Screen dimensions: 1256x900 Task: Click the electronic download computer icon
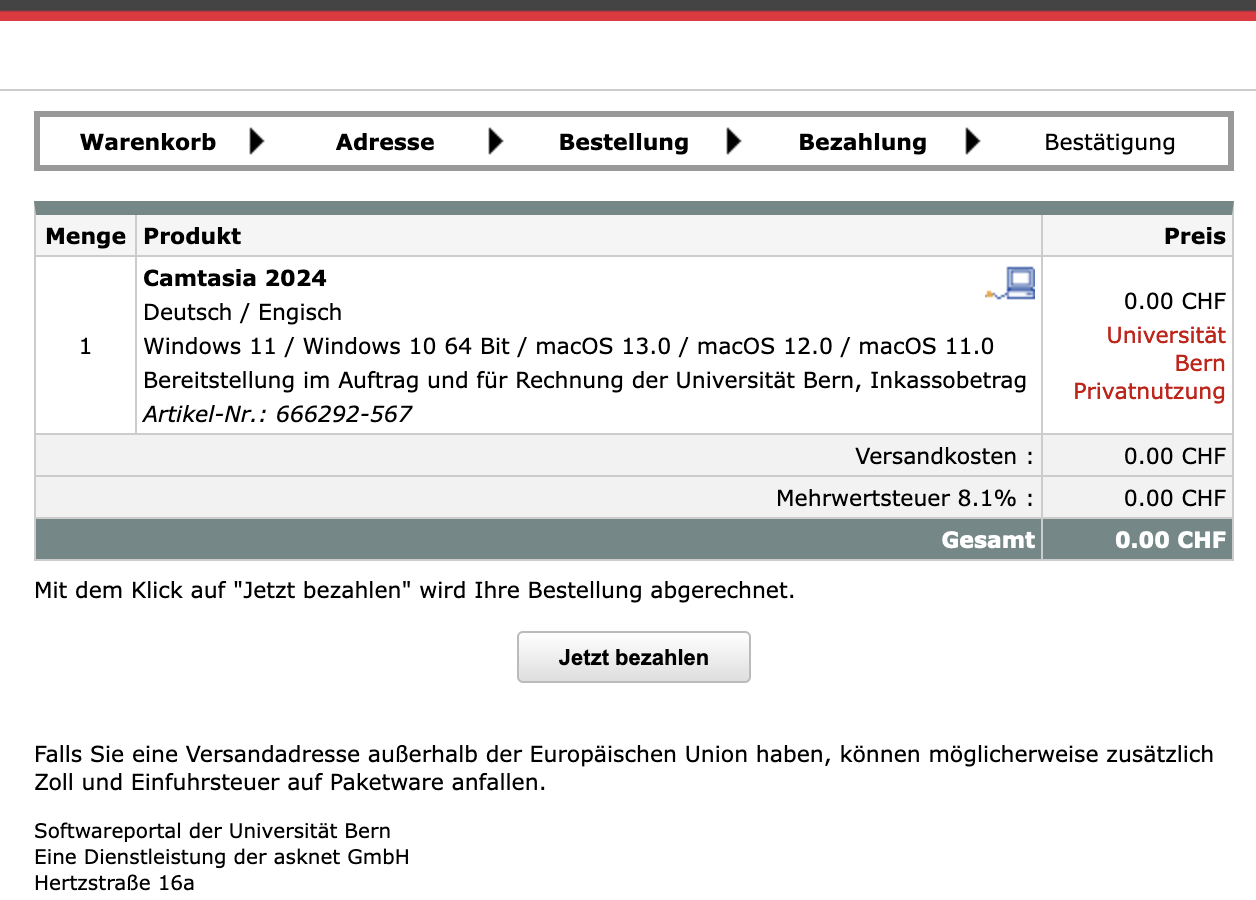tap(1012, 284)
